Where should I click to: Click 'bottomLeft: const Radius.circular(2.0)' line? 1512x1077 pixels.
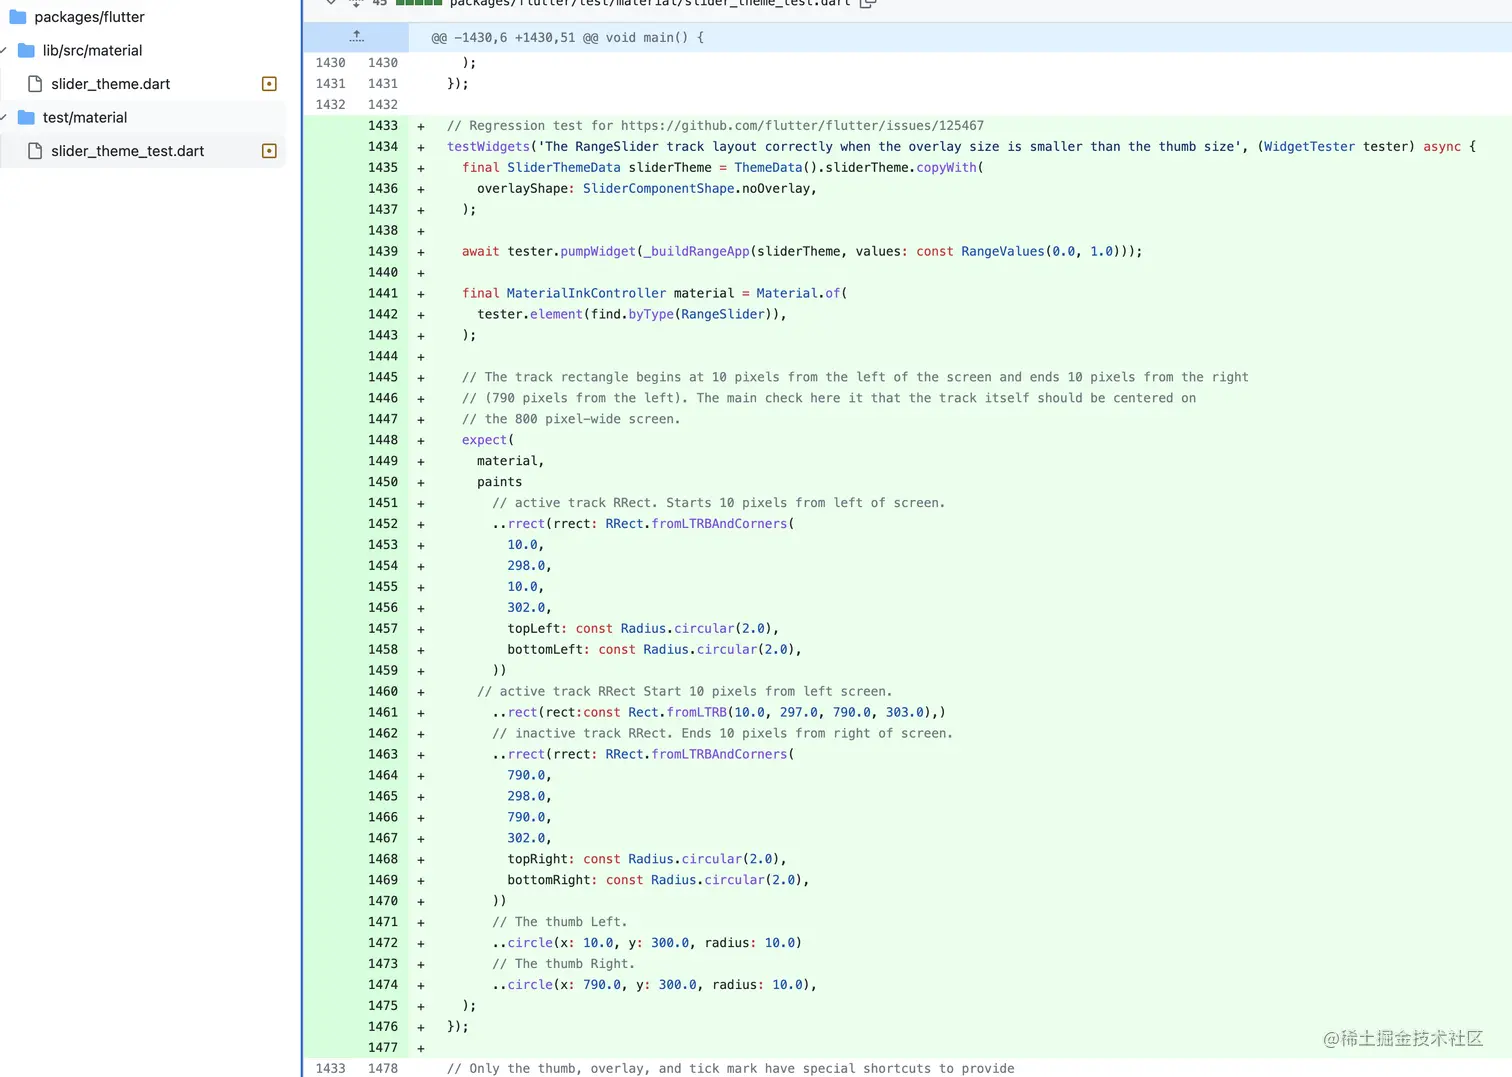[655, 650]
